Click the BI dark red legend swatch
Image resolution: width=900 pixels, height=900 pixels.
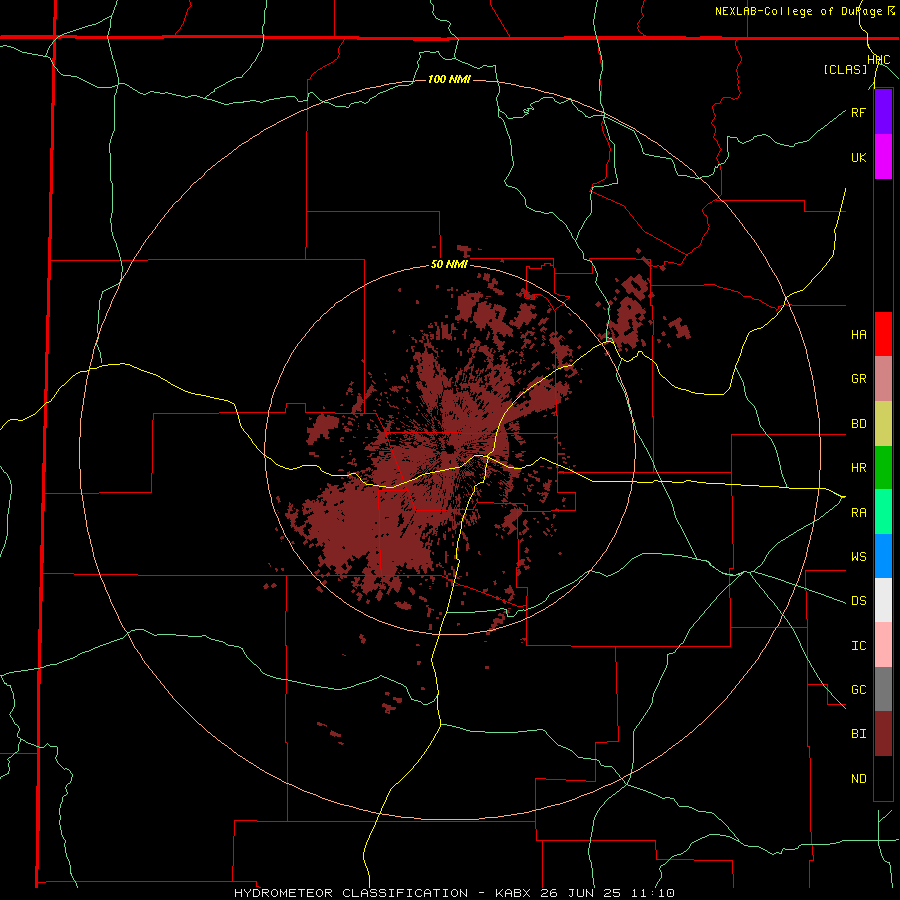tap(883, 734)
